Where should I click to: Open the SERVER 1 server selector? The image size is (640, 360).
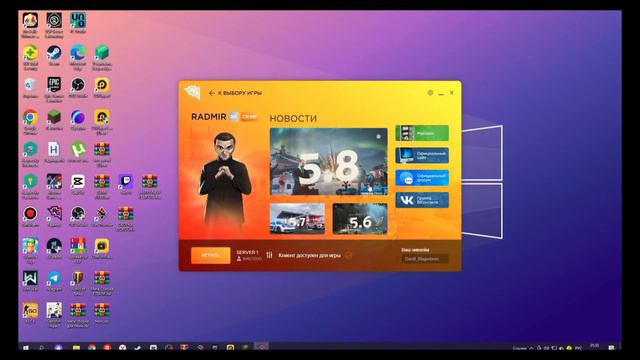[249, 256]
